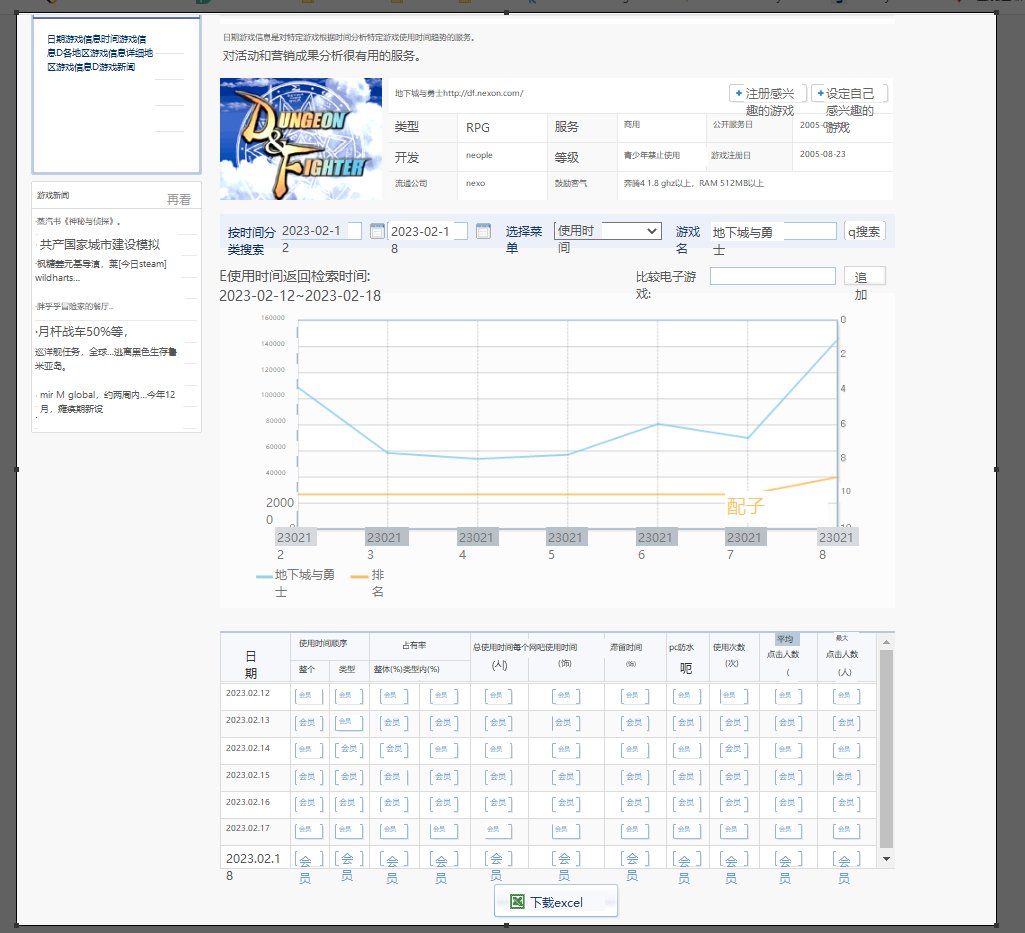The width and height of the screenshot is (1025, 933).
Task: Click the 追加 button to add comparison game
Action: pyautogui.click(x=864, y=276)
